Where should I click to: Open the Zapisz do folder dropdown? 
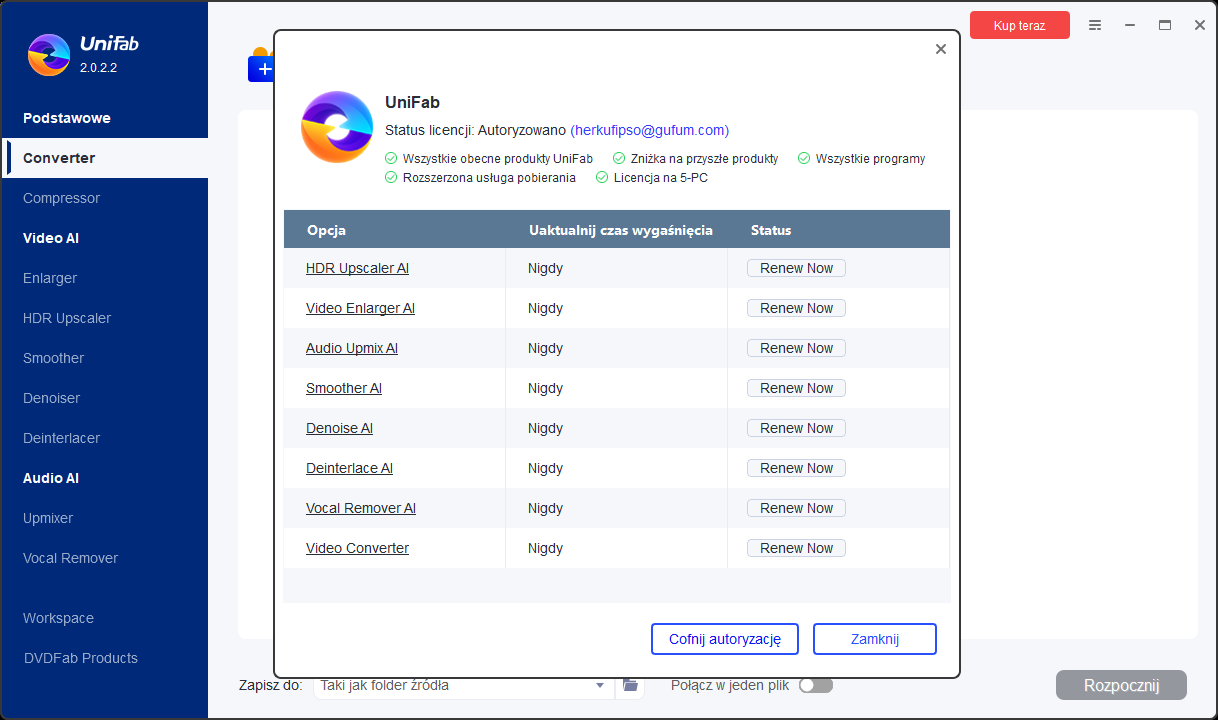[600, 685]
